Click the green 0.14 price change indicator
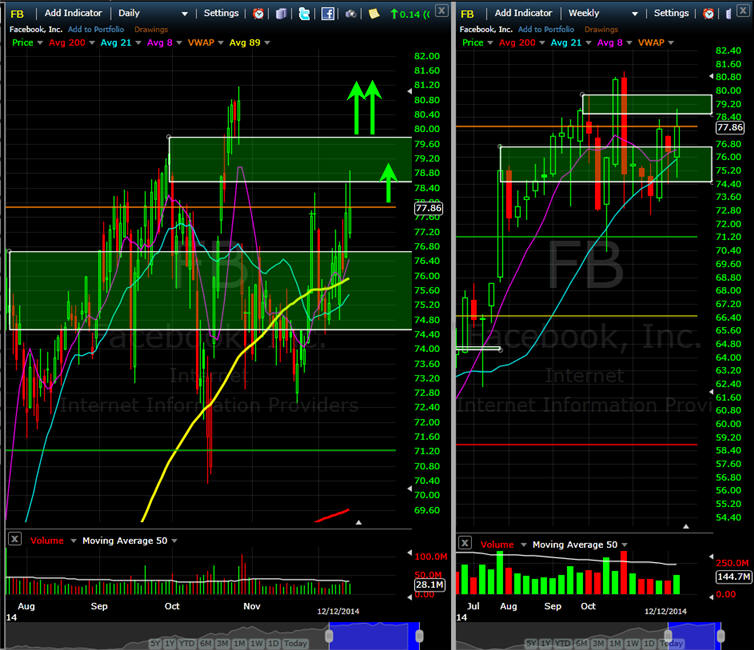754x650 pixels. (x=410, y=14)
